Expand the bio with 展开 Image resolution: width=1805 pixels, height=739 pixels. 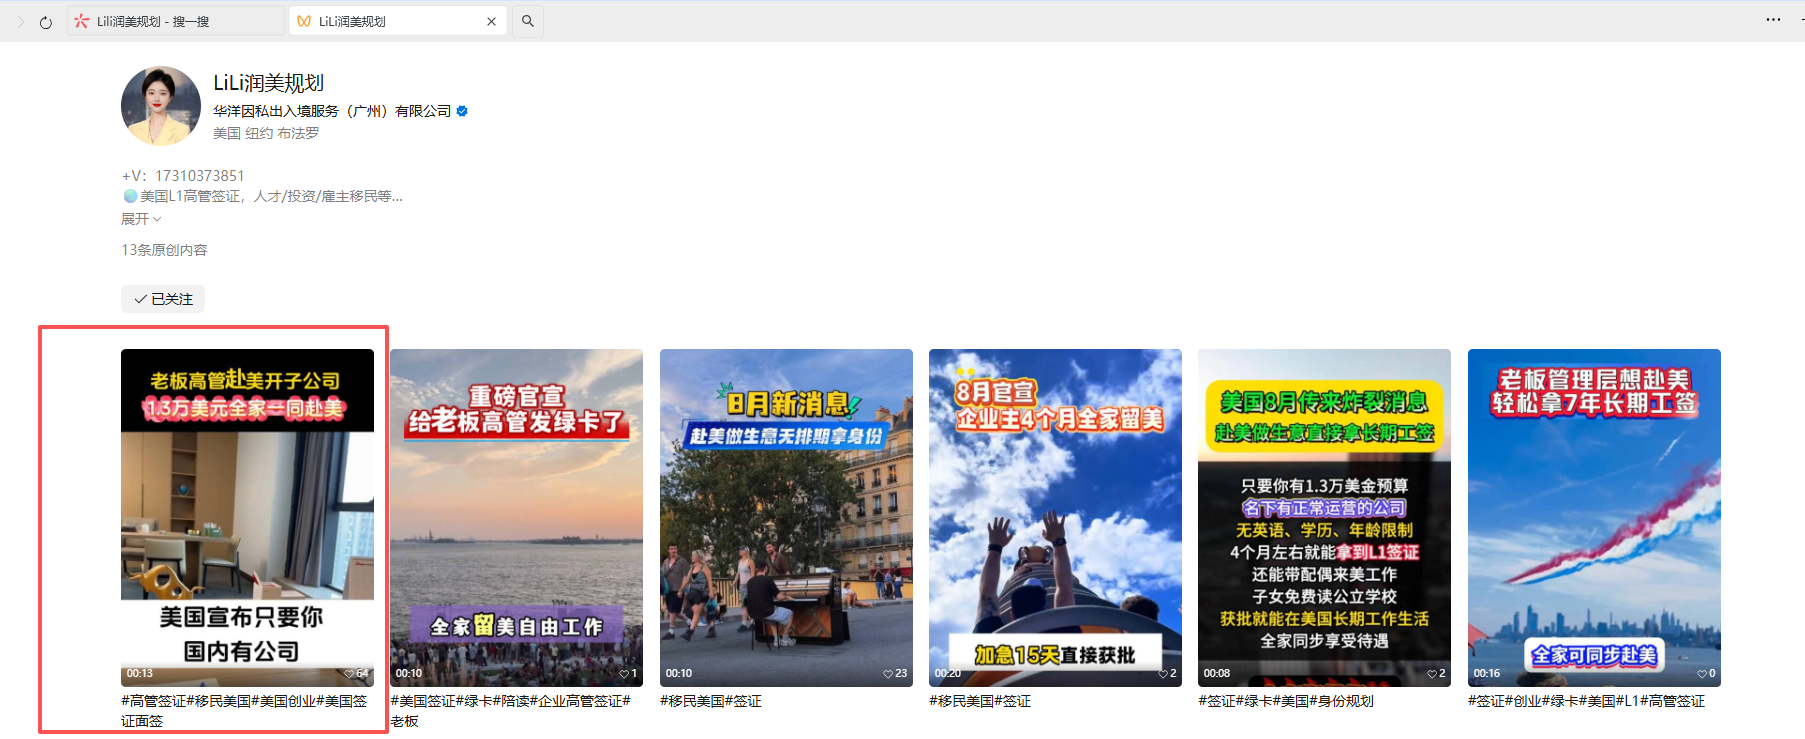(x=141, y=219)
